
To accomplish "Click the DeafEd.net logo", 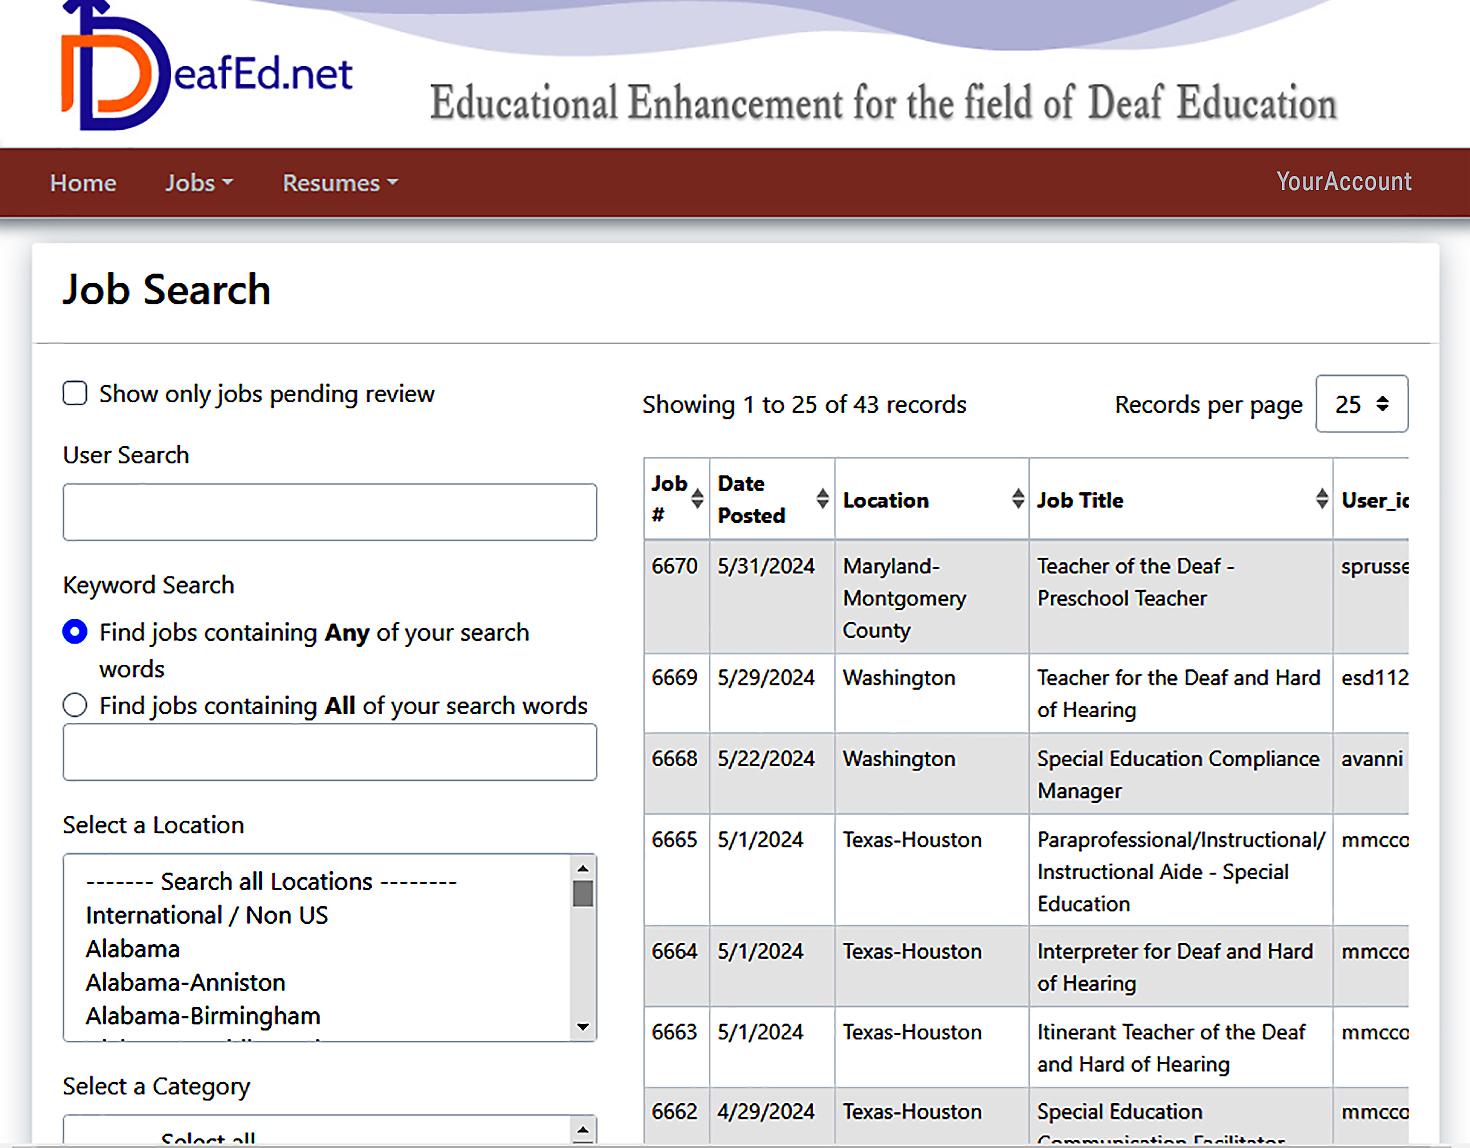I will pyautogui.click(x=207, y=67).
